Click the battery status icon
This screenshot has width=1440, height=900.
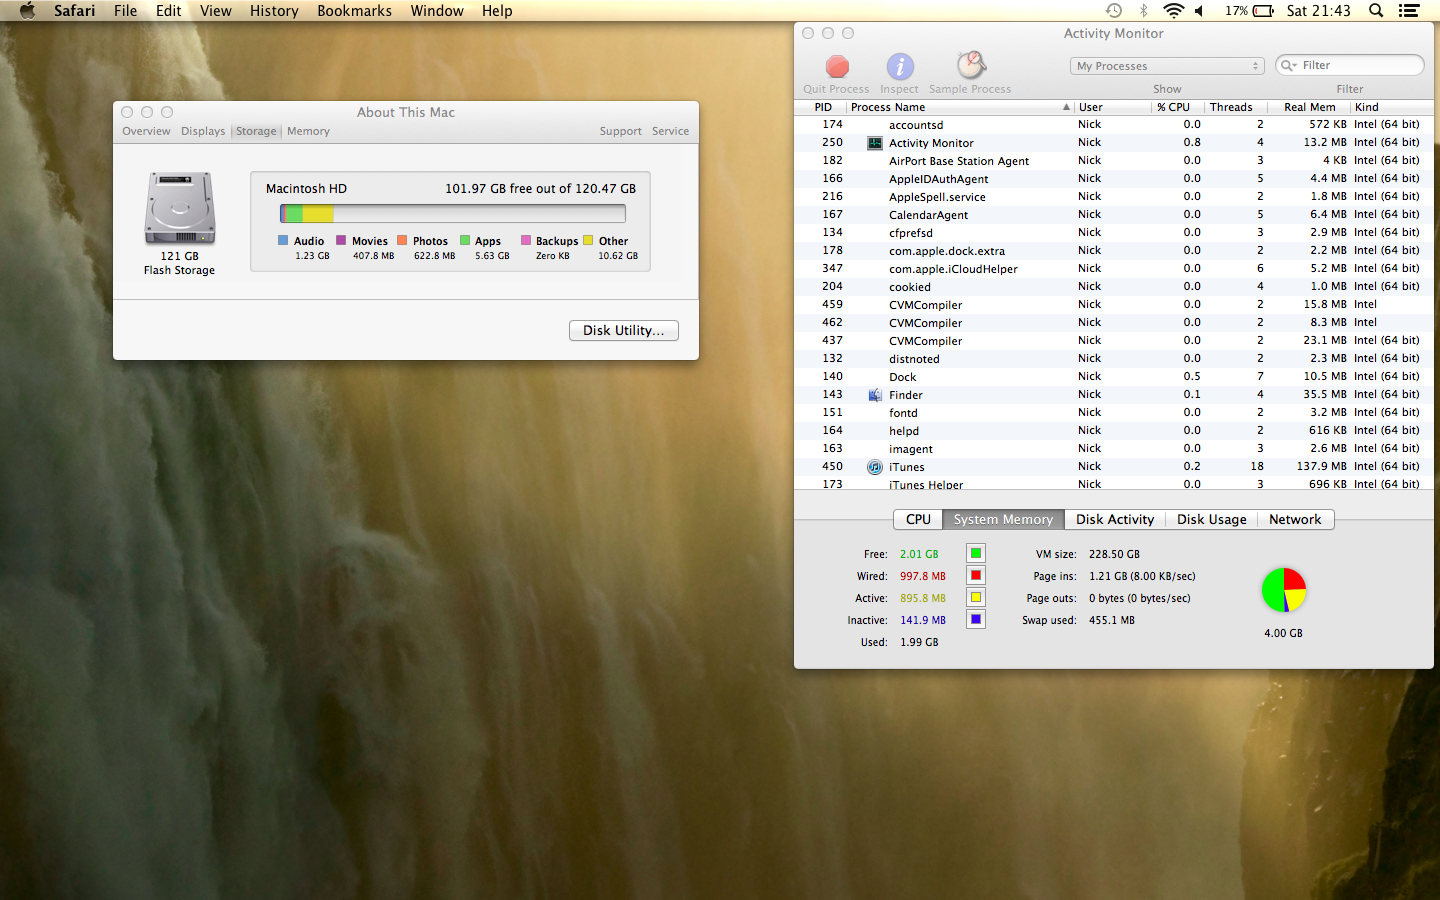pyautogui.click(x=1263, y=10)
